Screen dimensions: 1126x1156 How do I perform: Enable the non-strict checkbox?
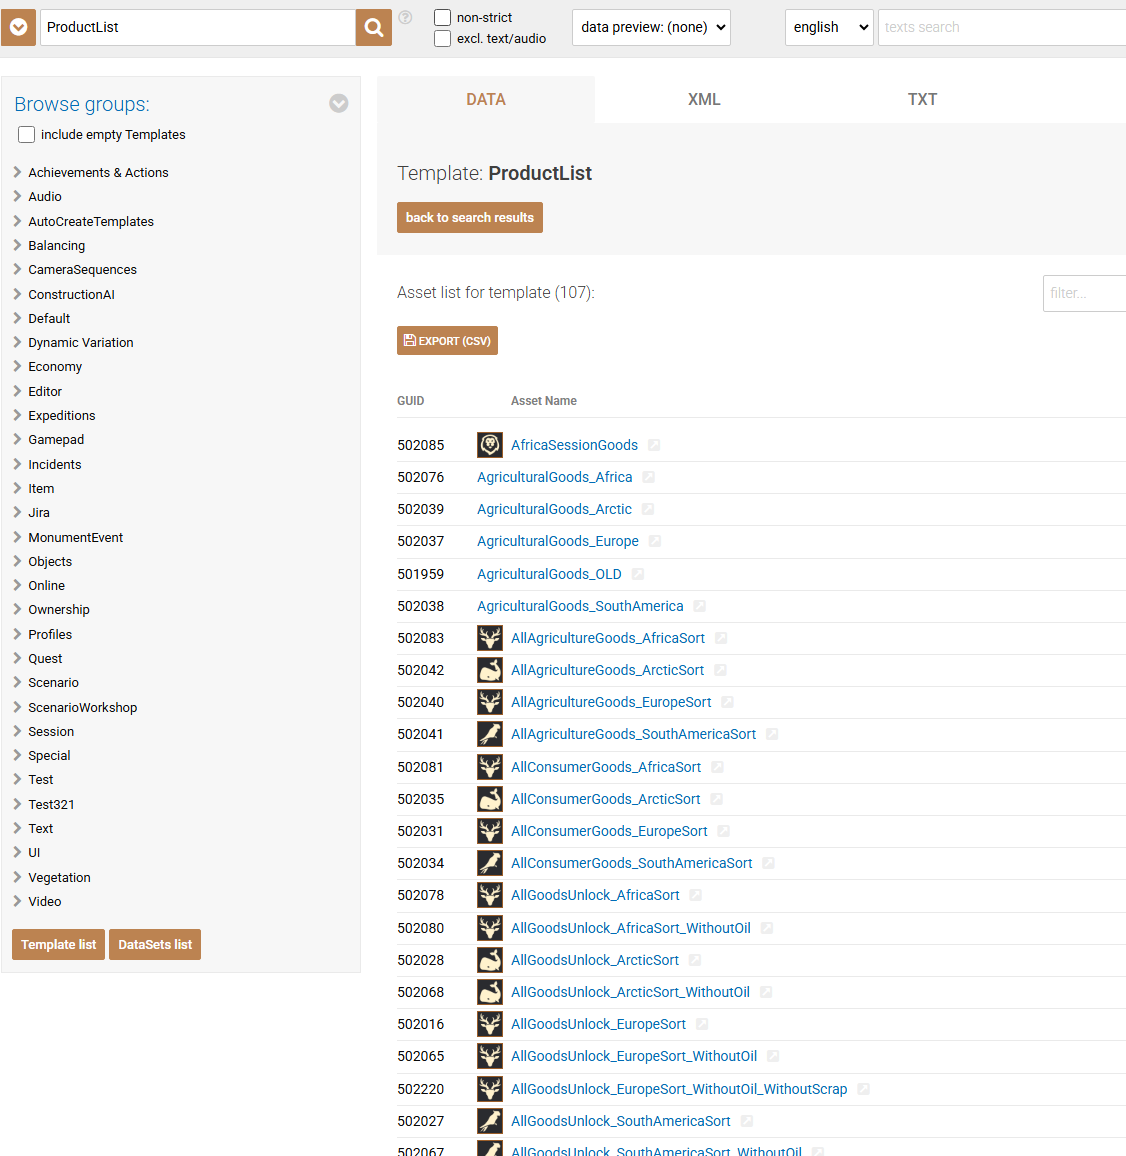(442, 18)
